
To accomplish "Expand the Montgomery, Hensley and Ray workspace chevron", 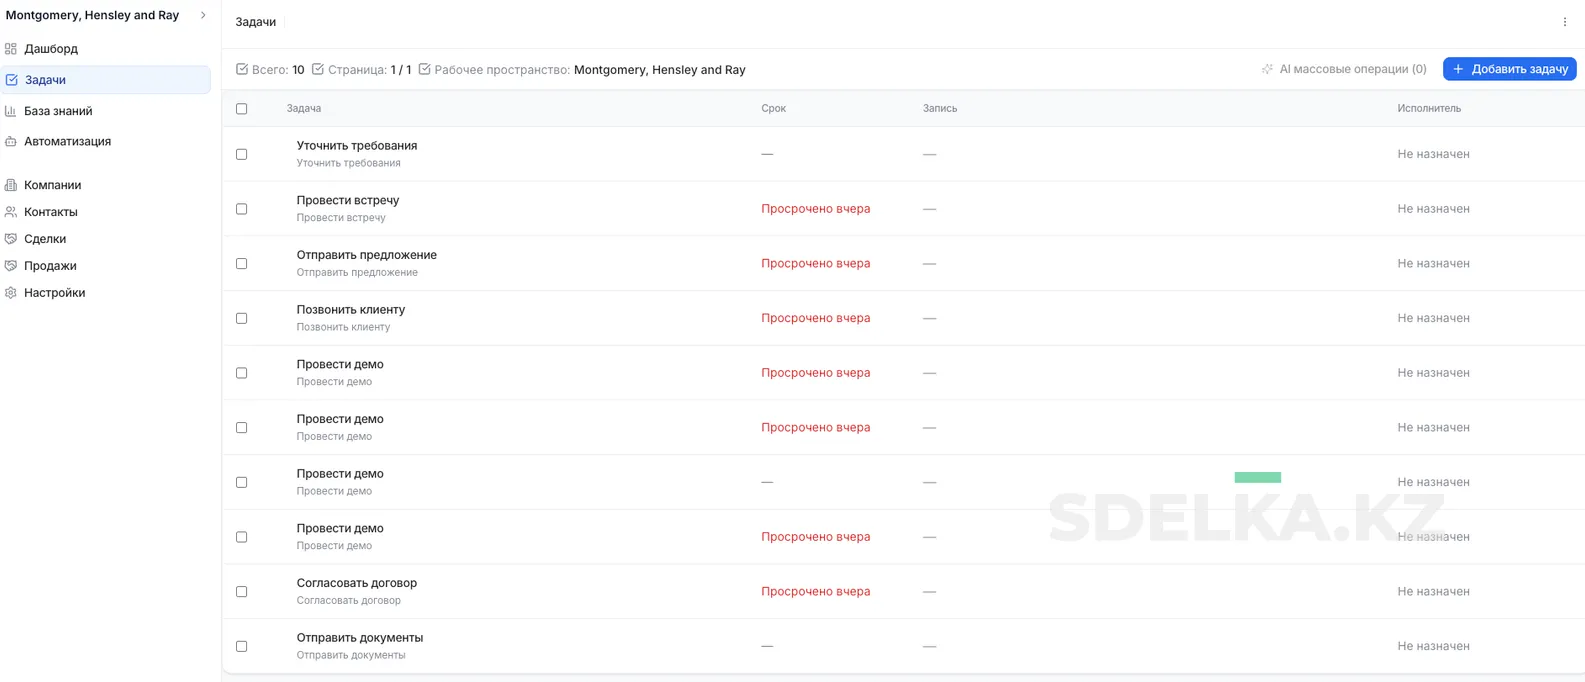I will pyautogui.click(x=203, y=15).
